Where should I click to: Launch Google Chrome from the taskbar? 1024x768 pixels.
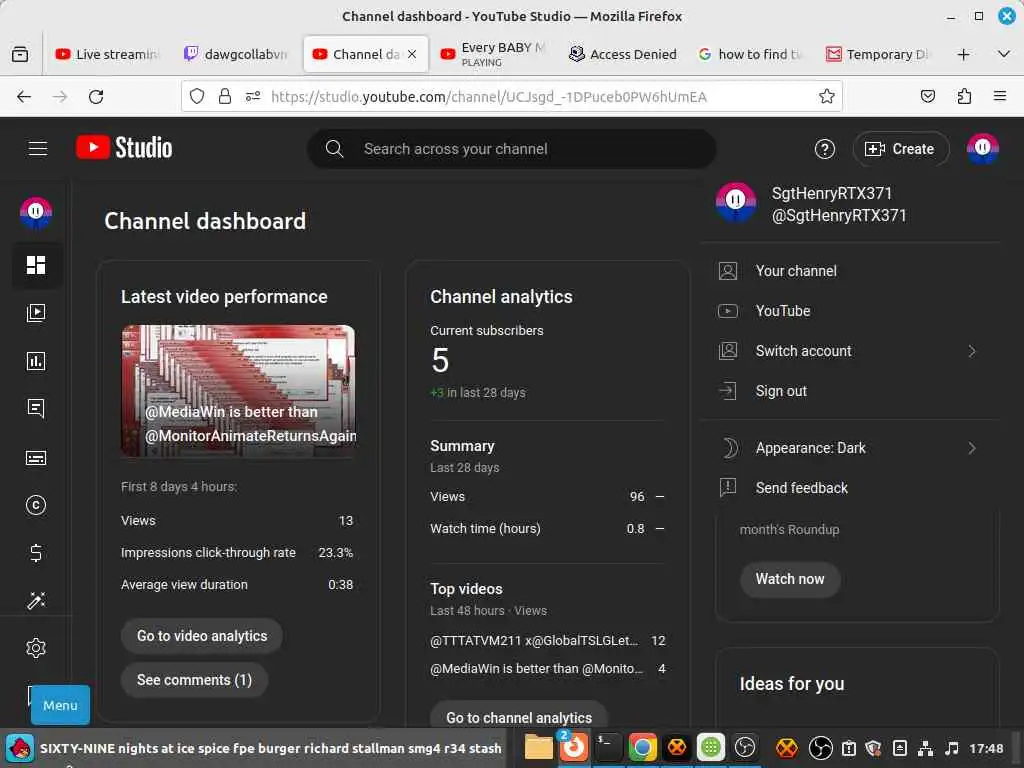pos(642,747)
